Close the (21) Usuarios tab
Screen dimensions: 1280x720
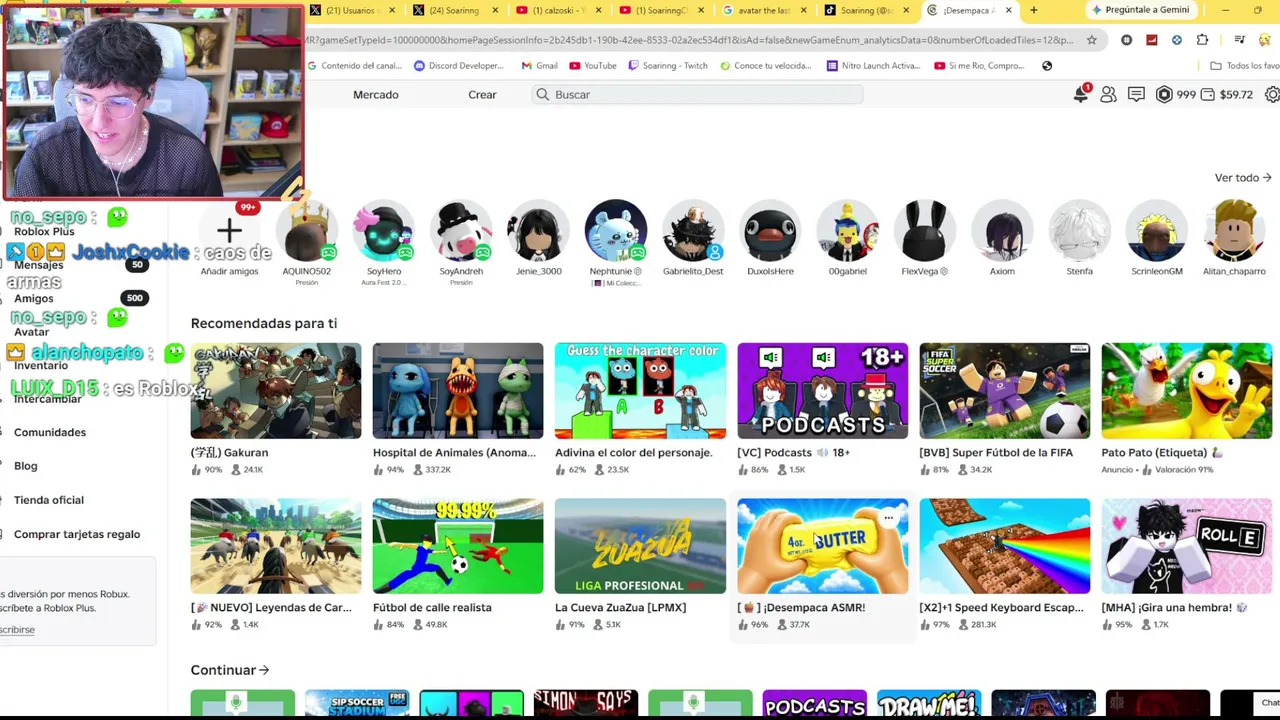tap(392, 10)
